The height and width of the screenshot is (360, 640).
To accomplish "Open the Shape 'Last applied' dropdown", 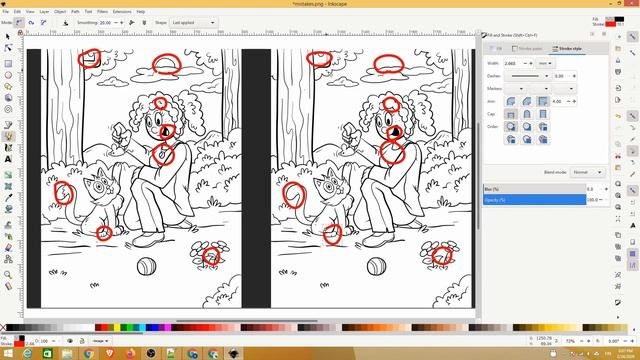I will (x=193, y=23).
